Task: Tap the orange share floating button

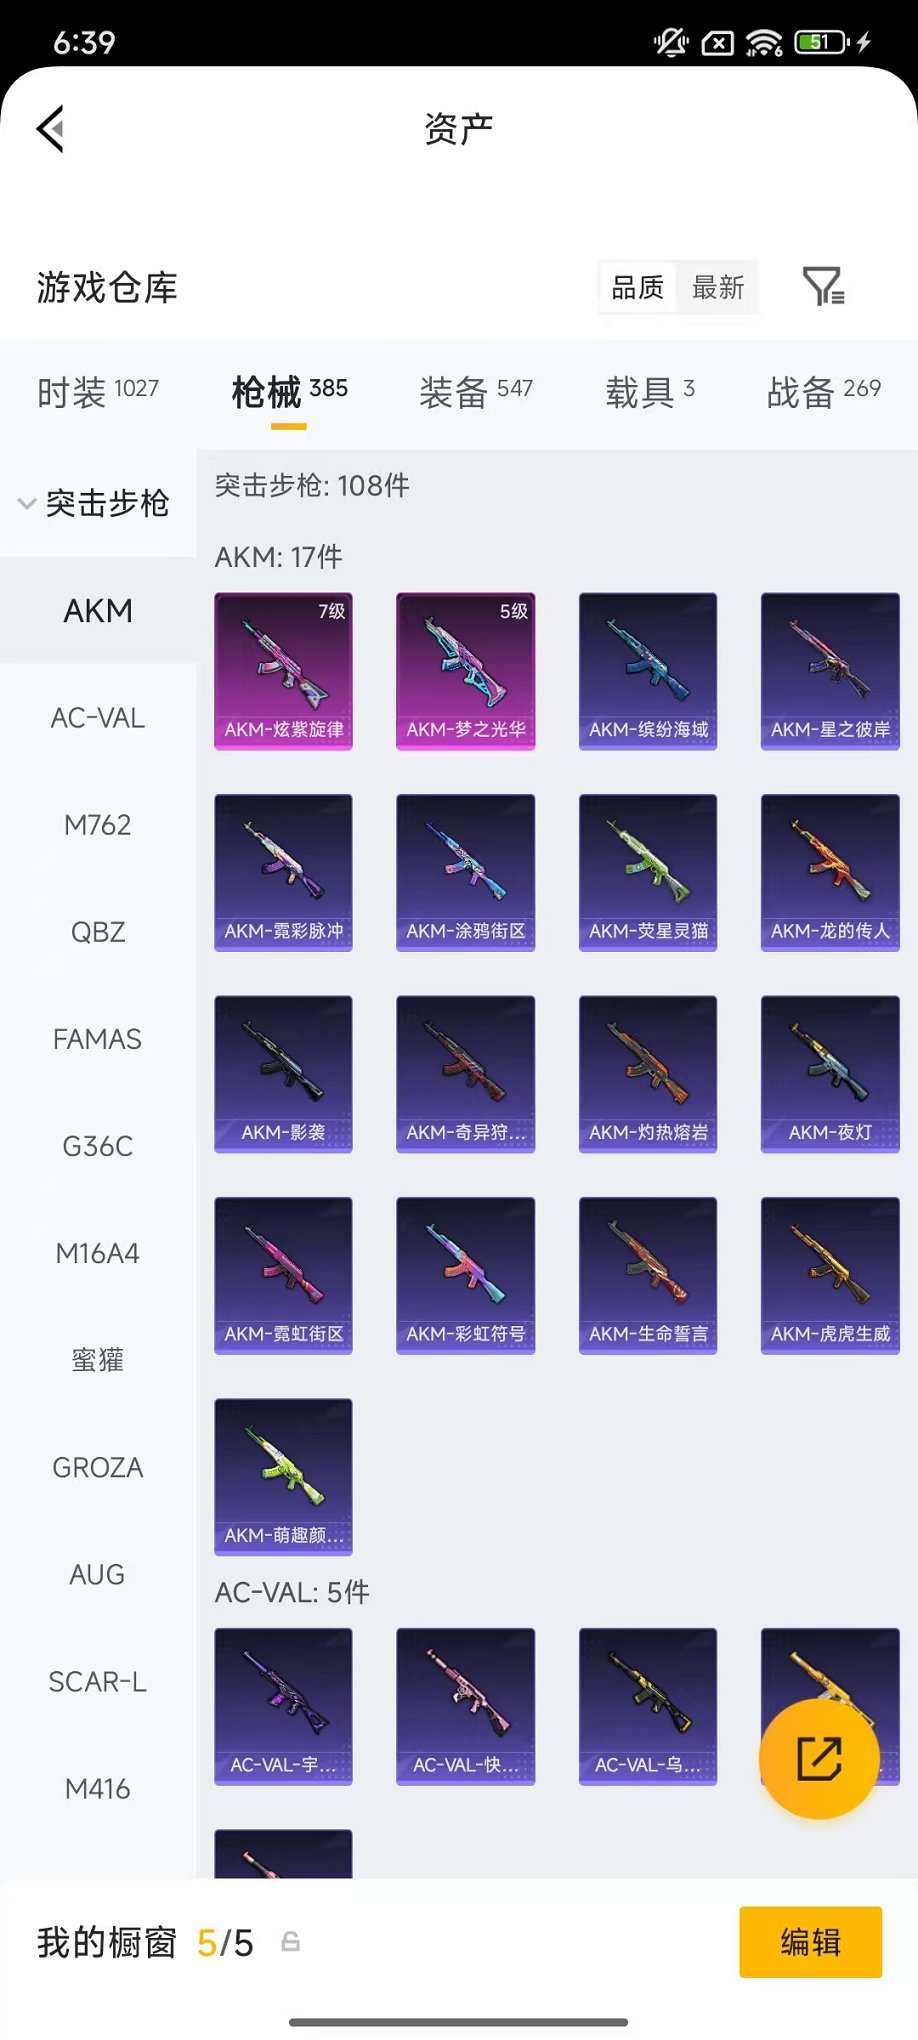Action: tap(819, 1759)
